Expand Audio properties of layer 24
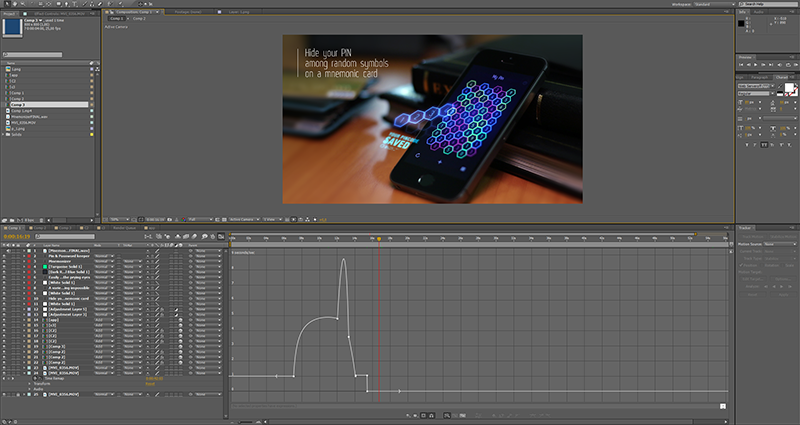 pos(30,389)
